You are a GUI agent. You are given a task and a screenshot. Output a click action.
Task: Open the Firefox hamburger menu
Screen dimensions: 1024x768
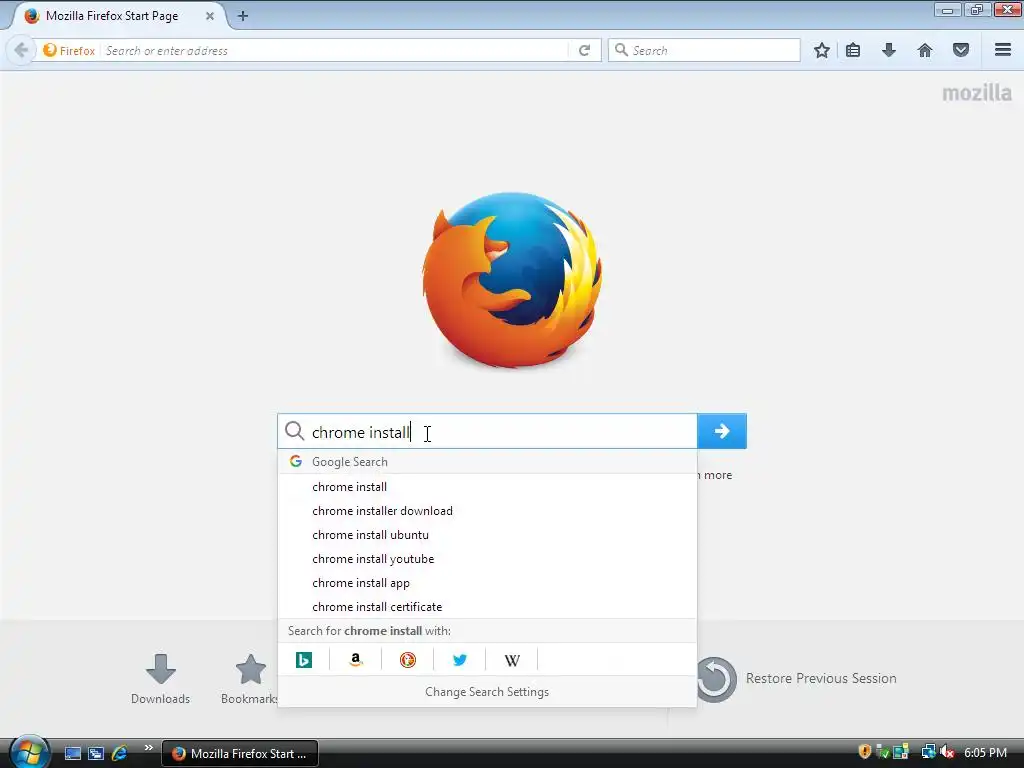coord(1003,50)
